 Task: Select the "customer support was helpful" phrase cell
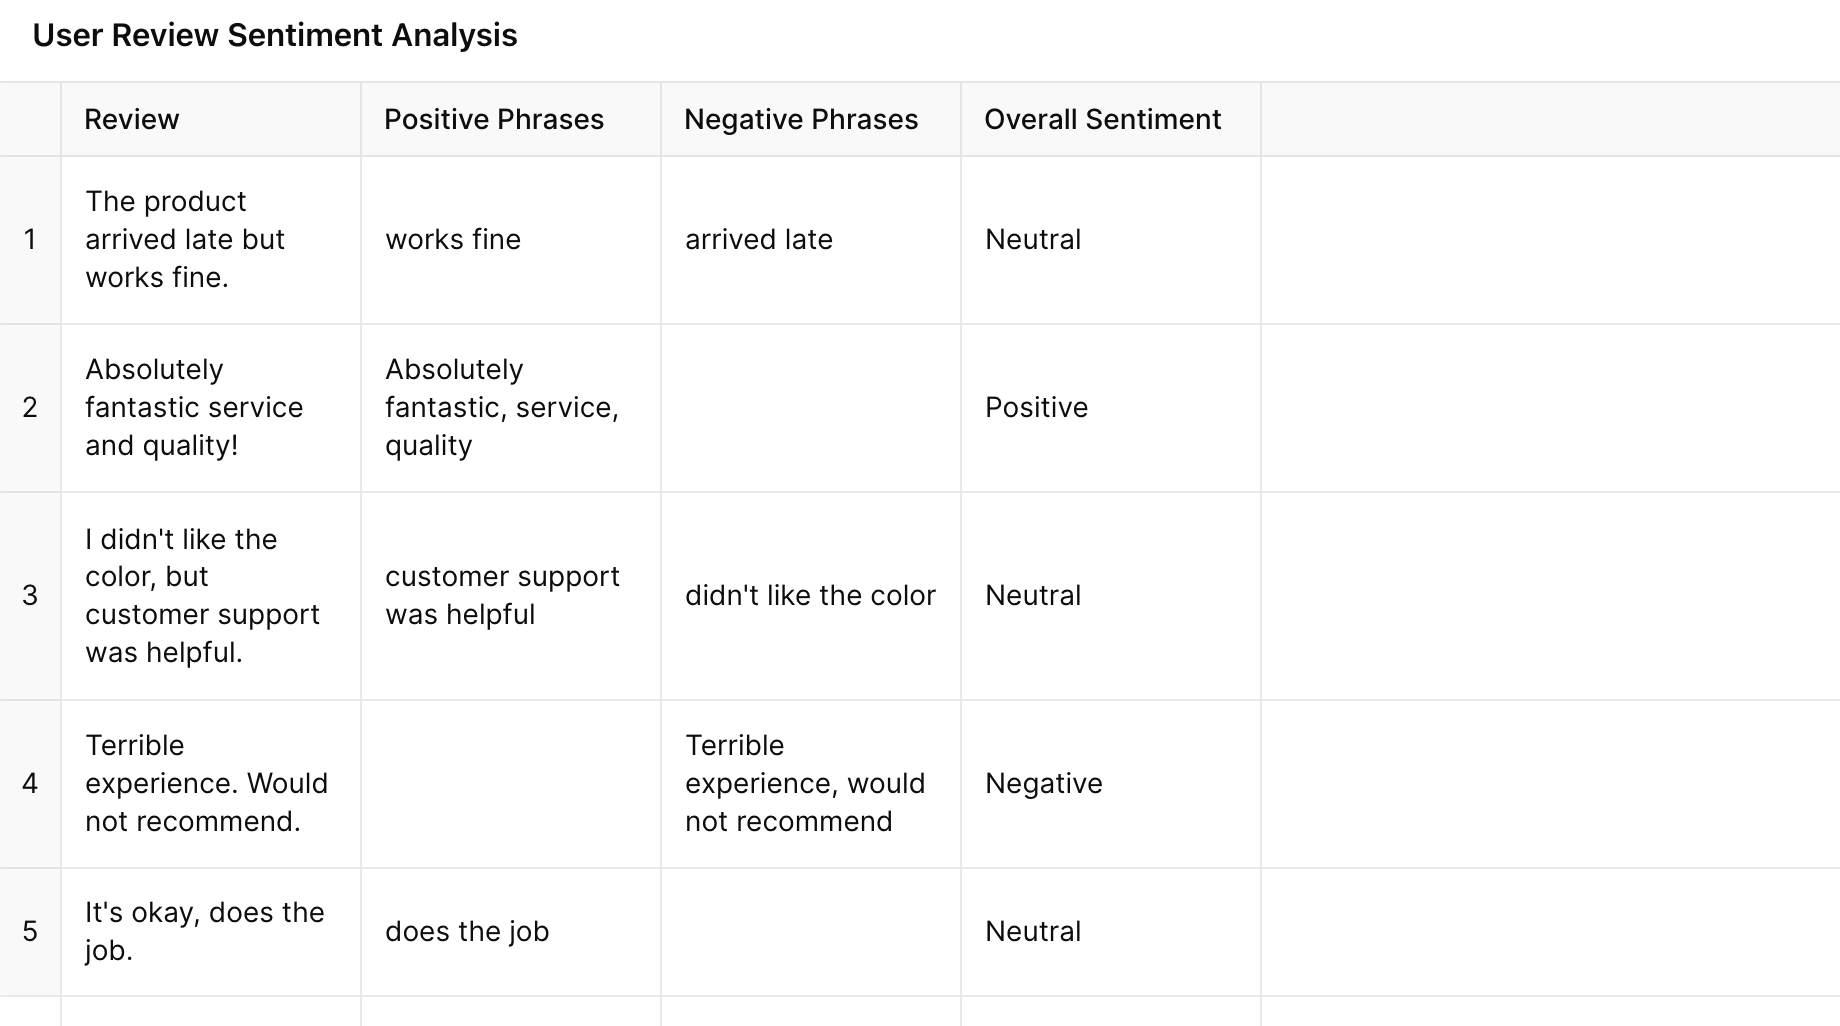[x=502, y=596]
